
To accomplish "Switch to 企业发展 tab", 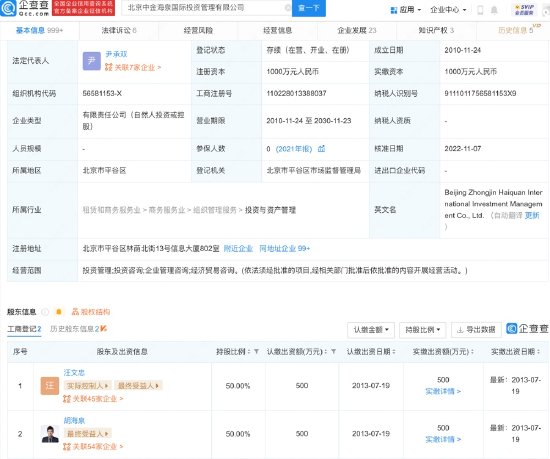I will pos(357,31).
